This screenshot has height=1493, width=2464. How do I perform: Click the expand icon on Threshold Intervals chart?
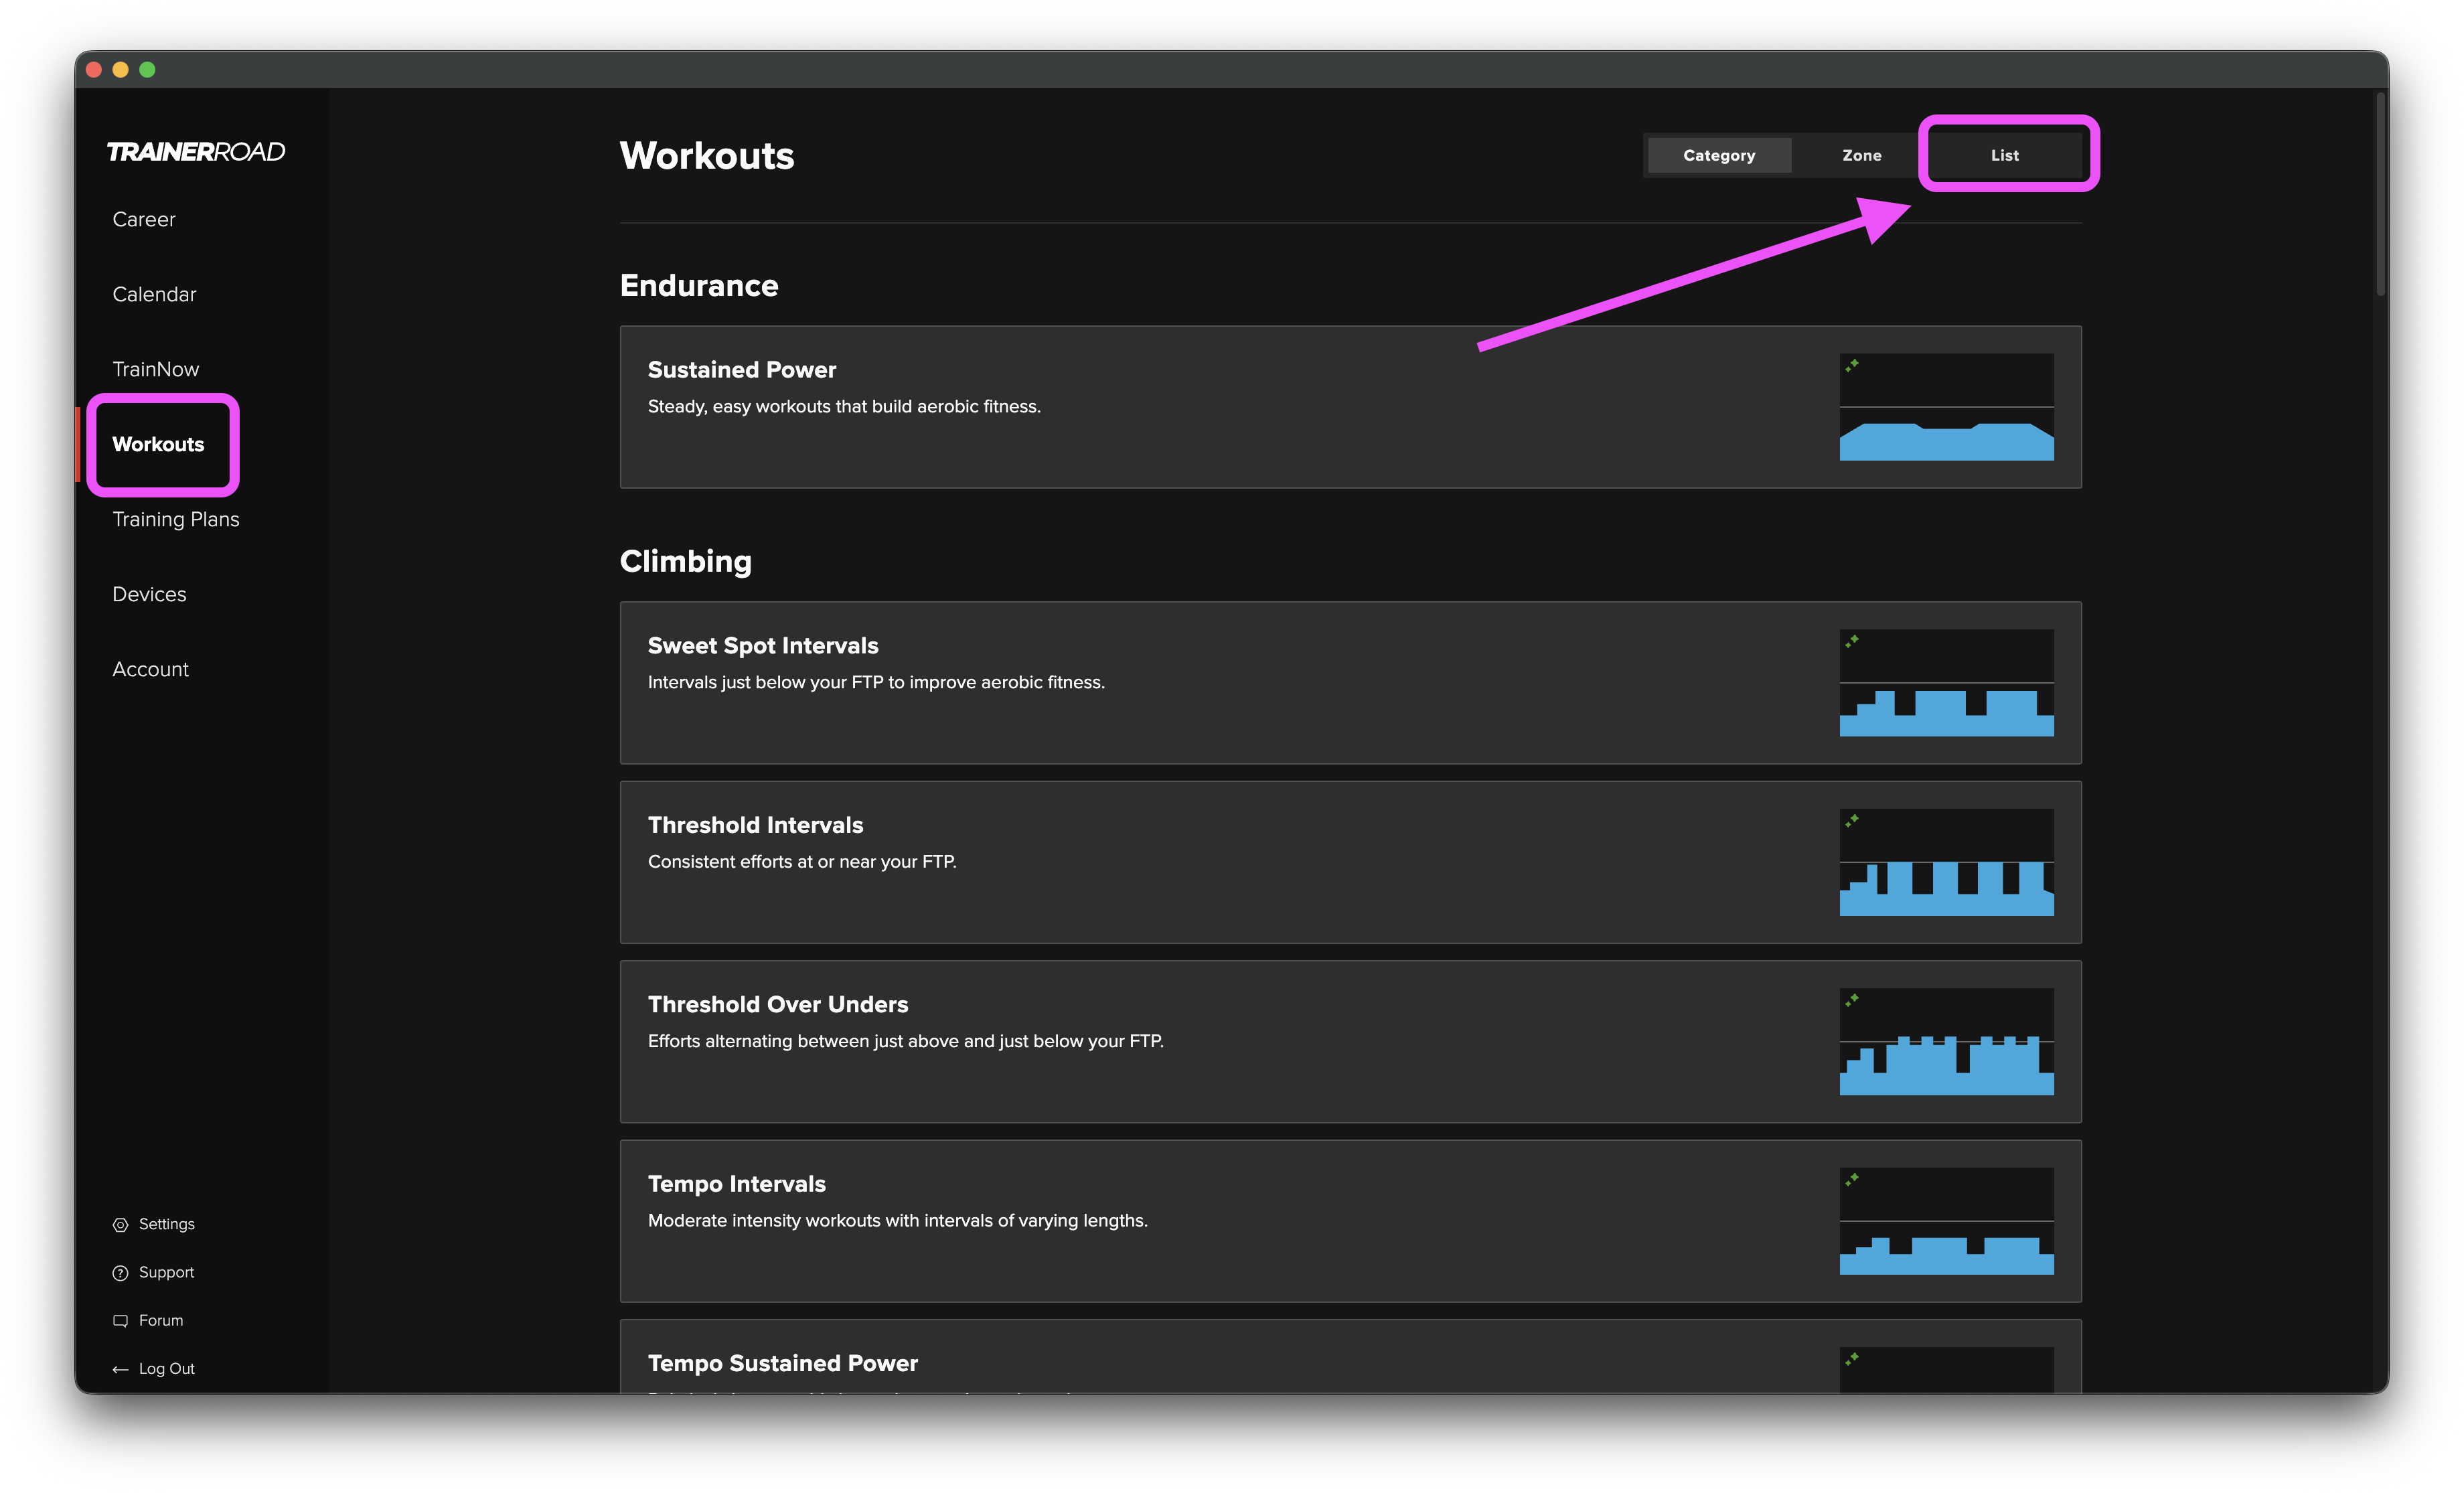(x=1852, y=820)
